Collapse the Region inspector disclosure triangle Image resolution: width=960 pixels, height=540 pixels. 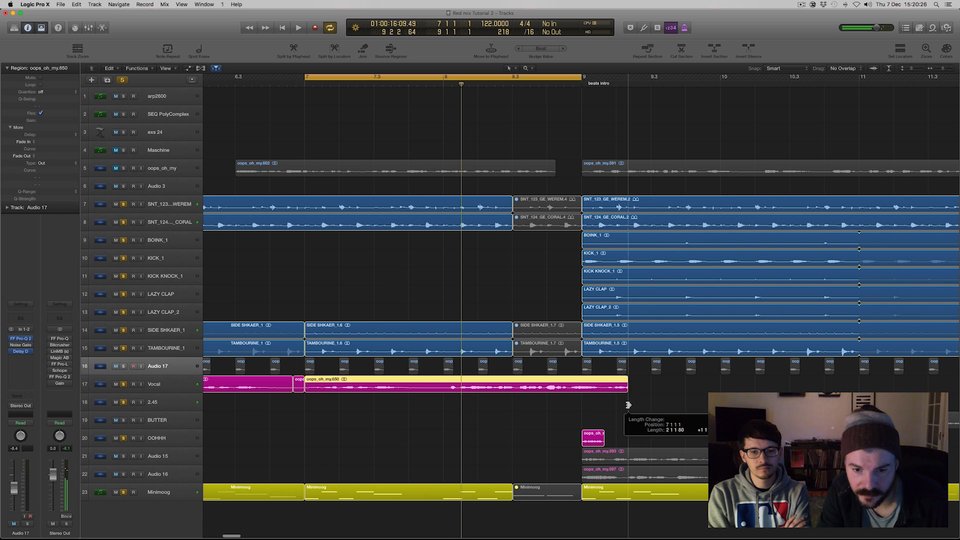click(x=7, y=68)
